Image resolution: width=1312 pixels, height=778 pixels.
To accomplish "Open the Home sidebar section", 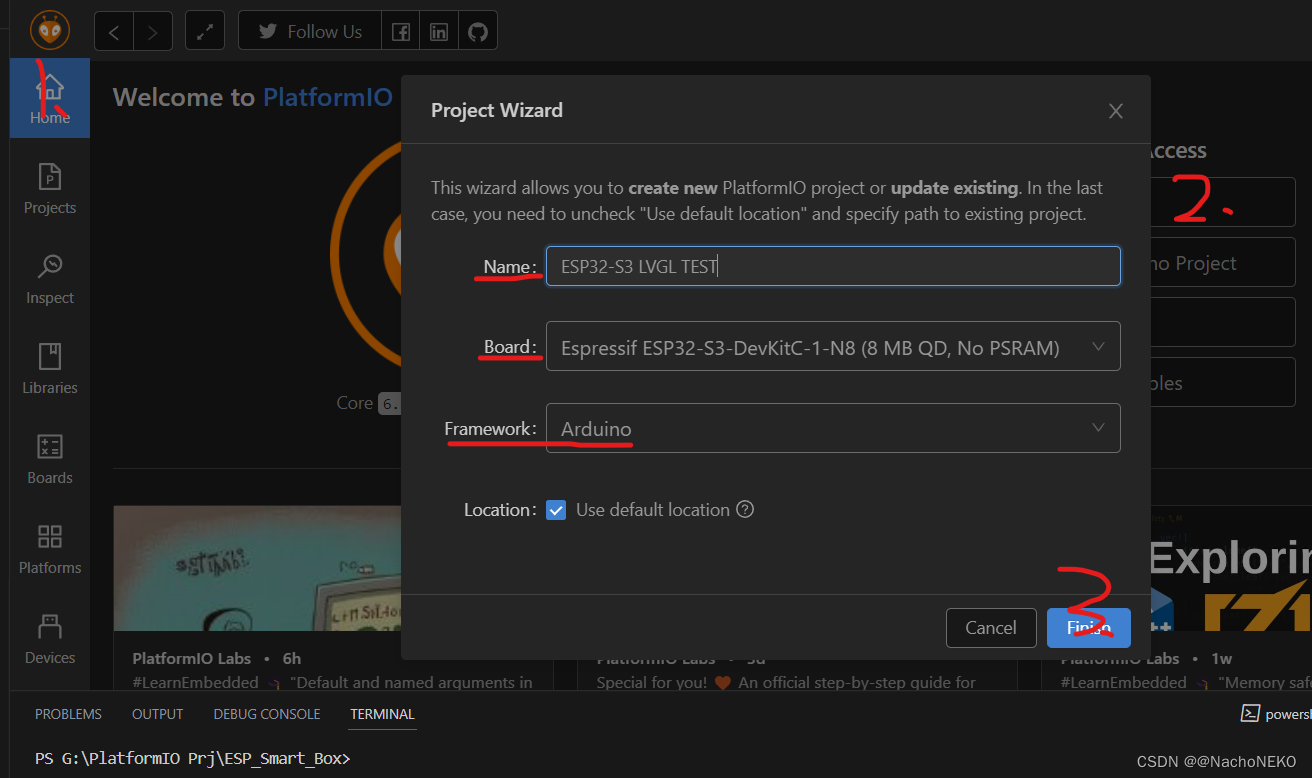I will pyautogui.click(x=50, y=98).
